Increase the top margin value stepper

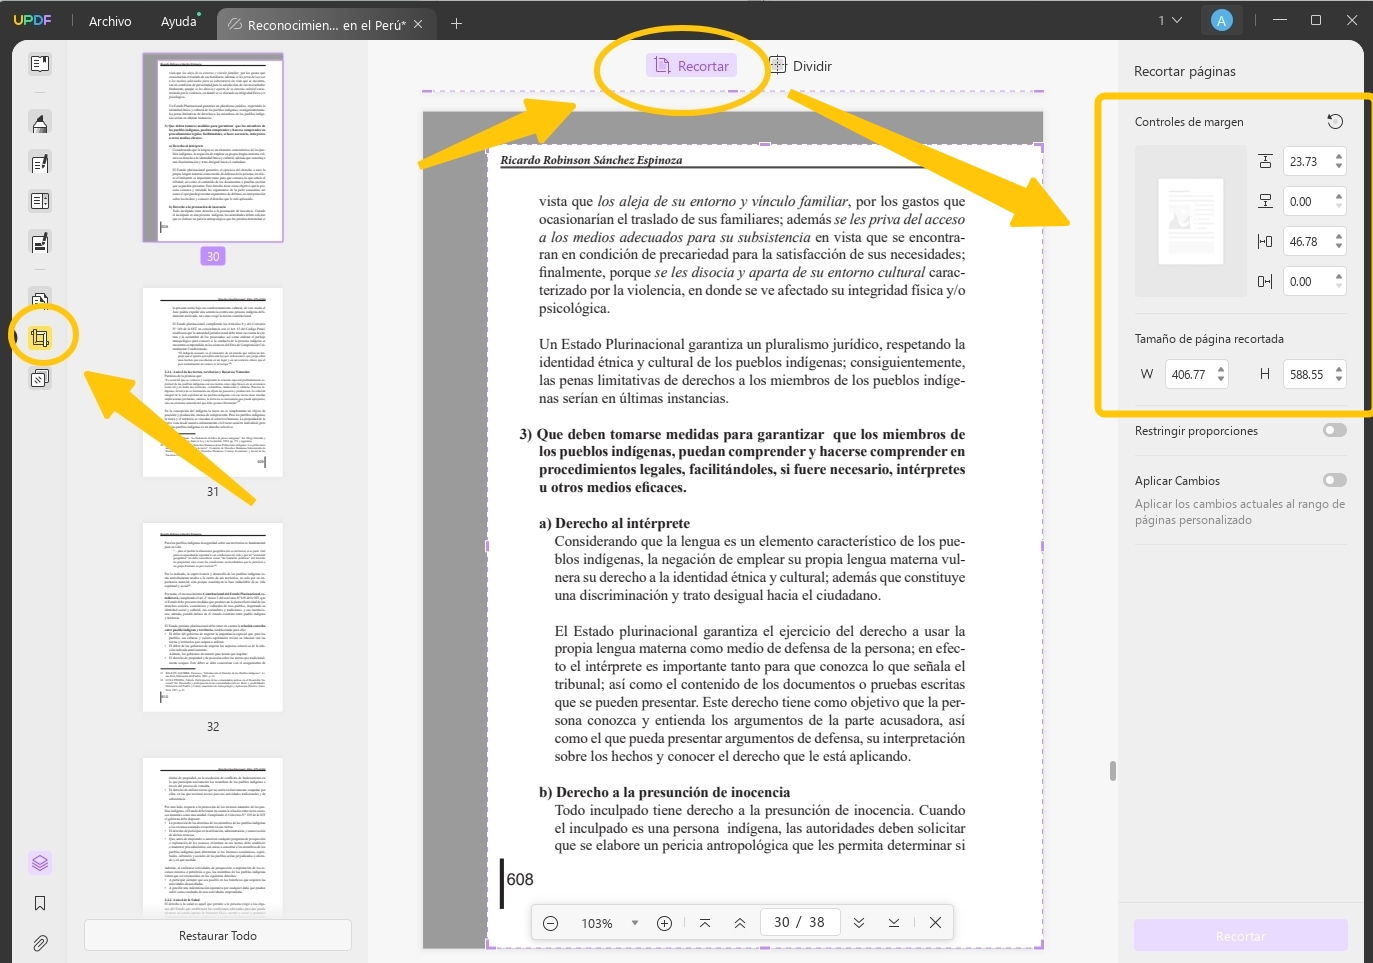[x=1339, y=156]
